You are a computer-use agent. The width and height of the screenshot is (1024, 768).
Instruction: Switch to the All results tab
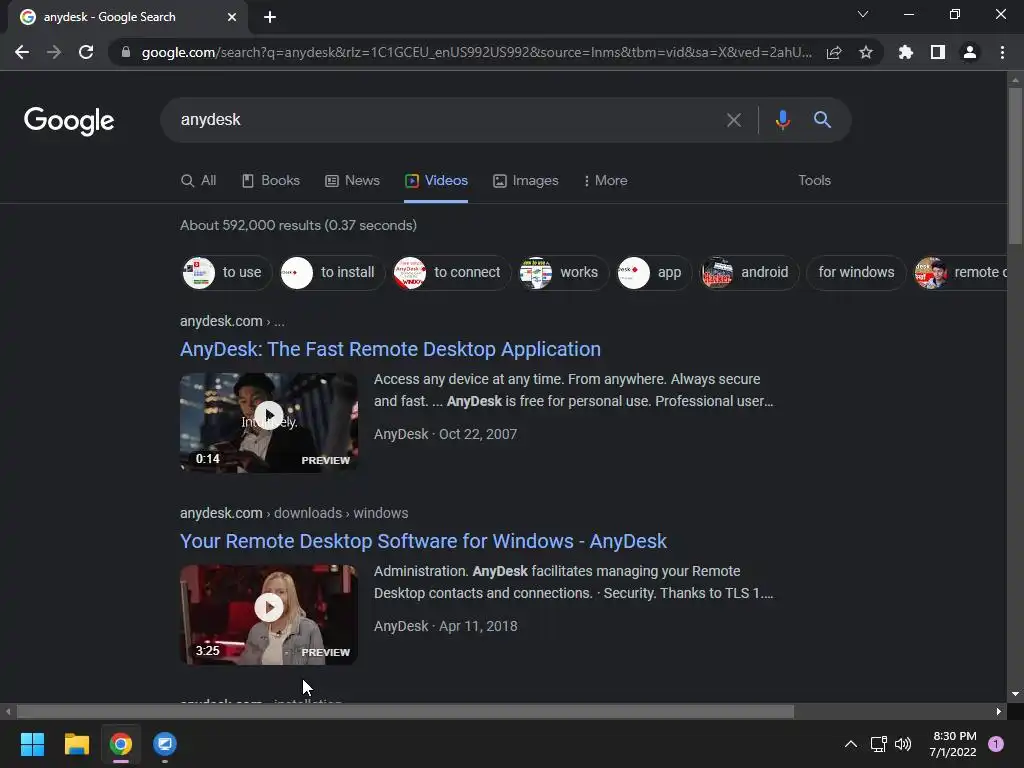[199, 181]
